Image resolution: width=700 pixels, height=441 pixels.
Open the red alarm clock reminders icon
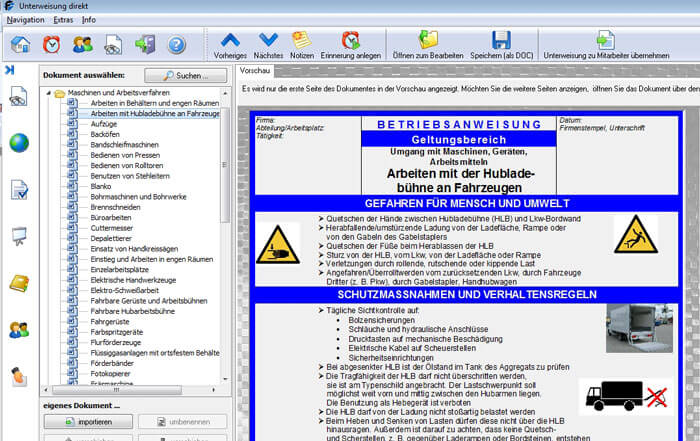click(x=52, y=45)
